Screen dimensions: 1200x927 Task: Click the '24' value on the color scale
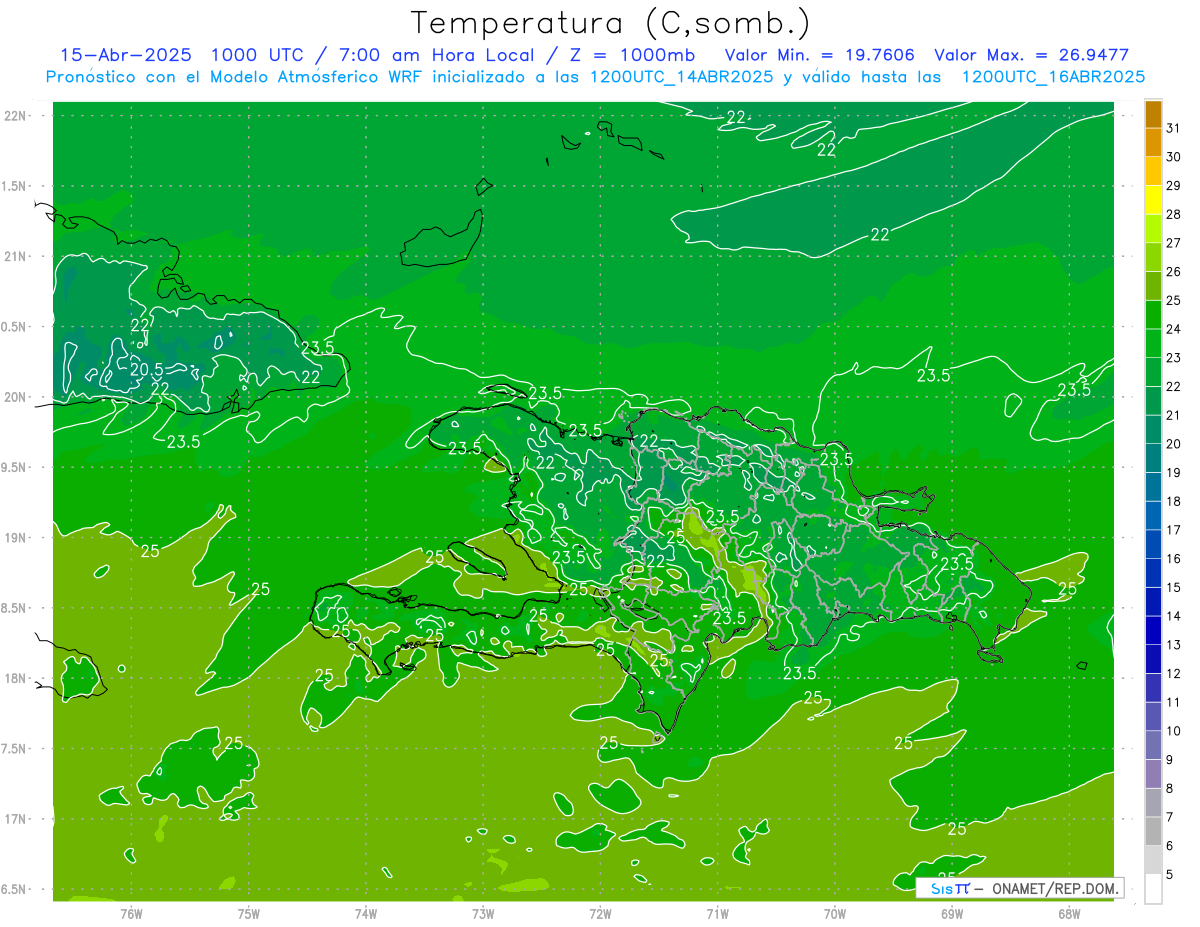click(x=1174, y=329)
